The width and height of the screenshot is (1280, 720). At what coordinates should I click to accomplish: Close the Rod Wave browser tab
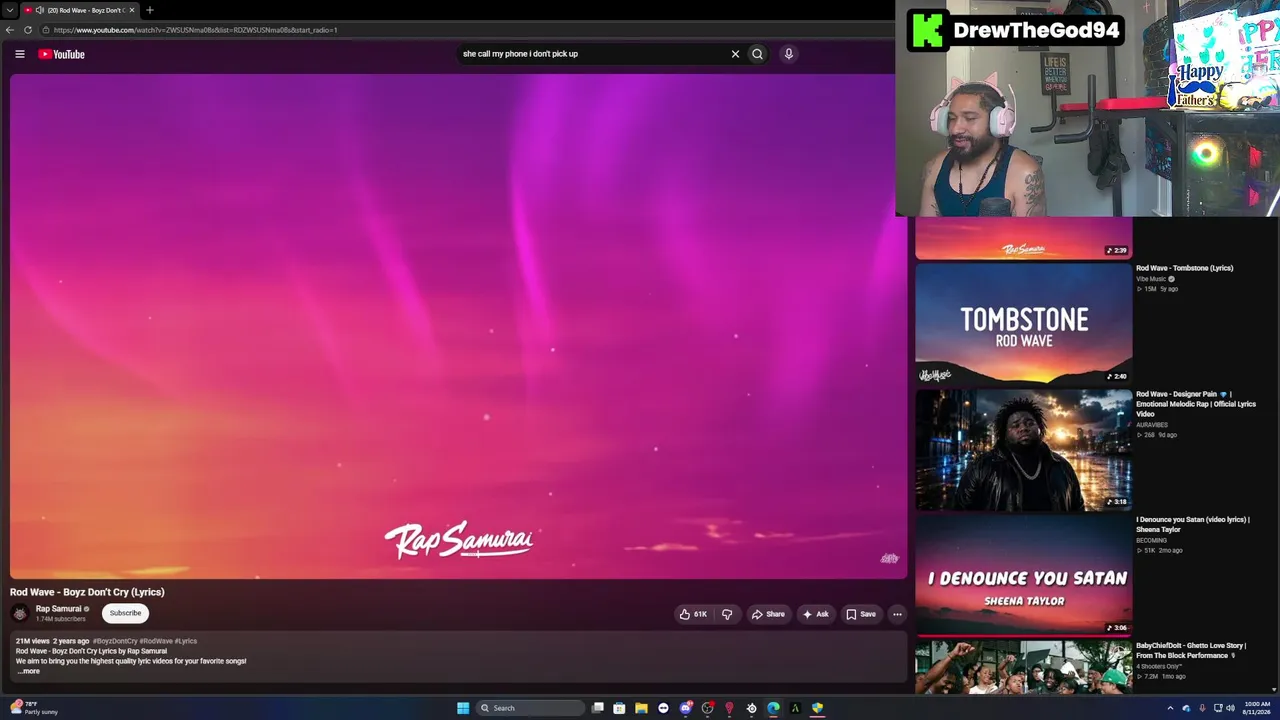[132, 10]
